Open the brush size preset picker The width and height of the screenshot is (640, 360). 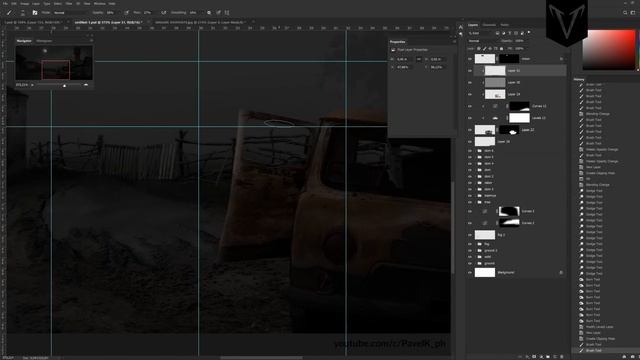click(22, 13)
